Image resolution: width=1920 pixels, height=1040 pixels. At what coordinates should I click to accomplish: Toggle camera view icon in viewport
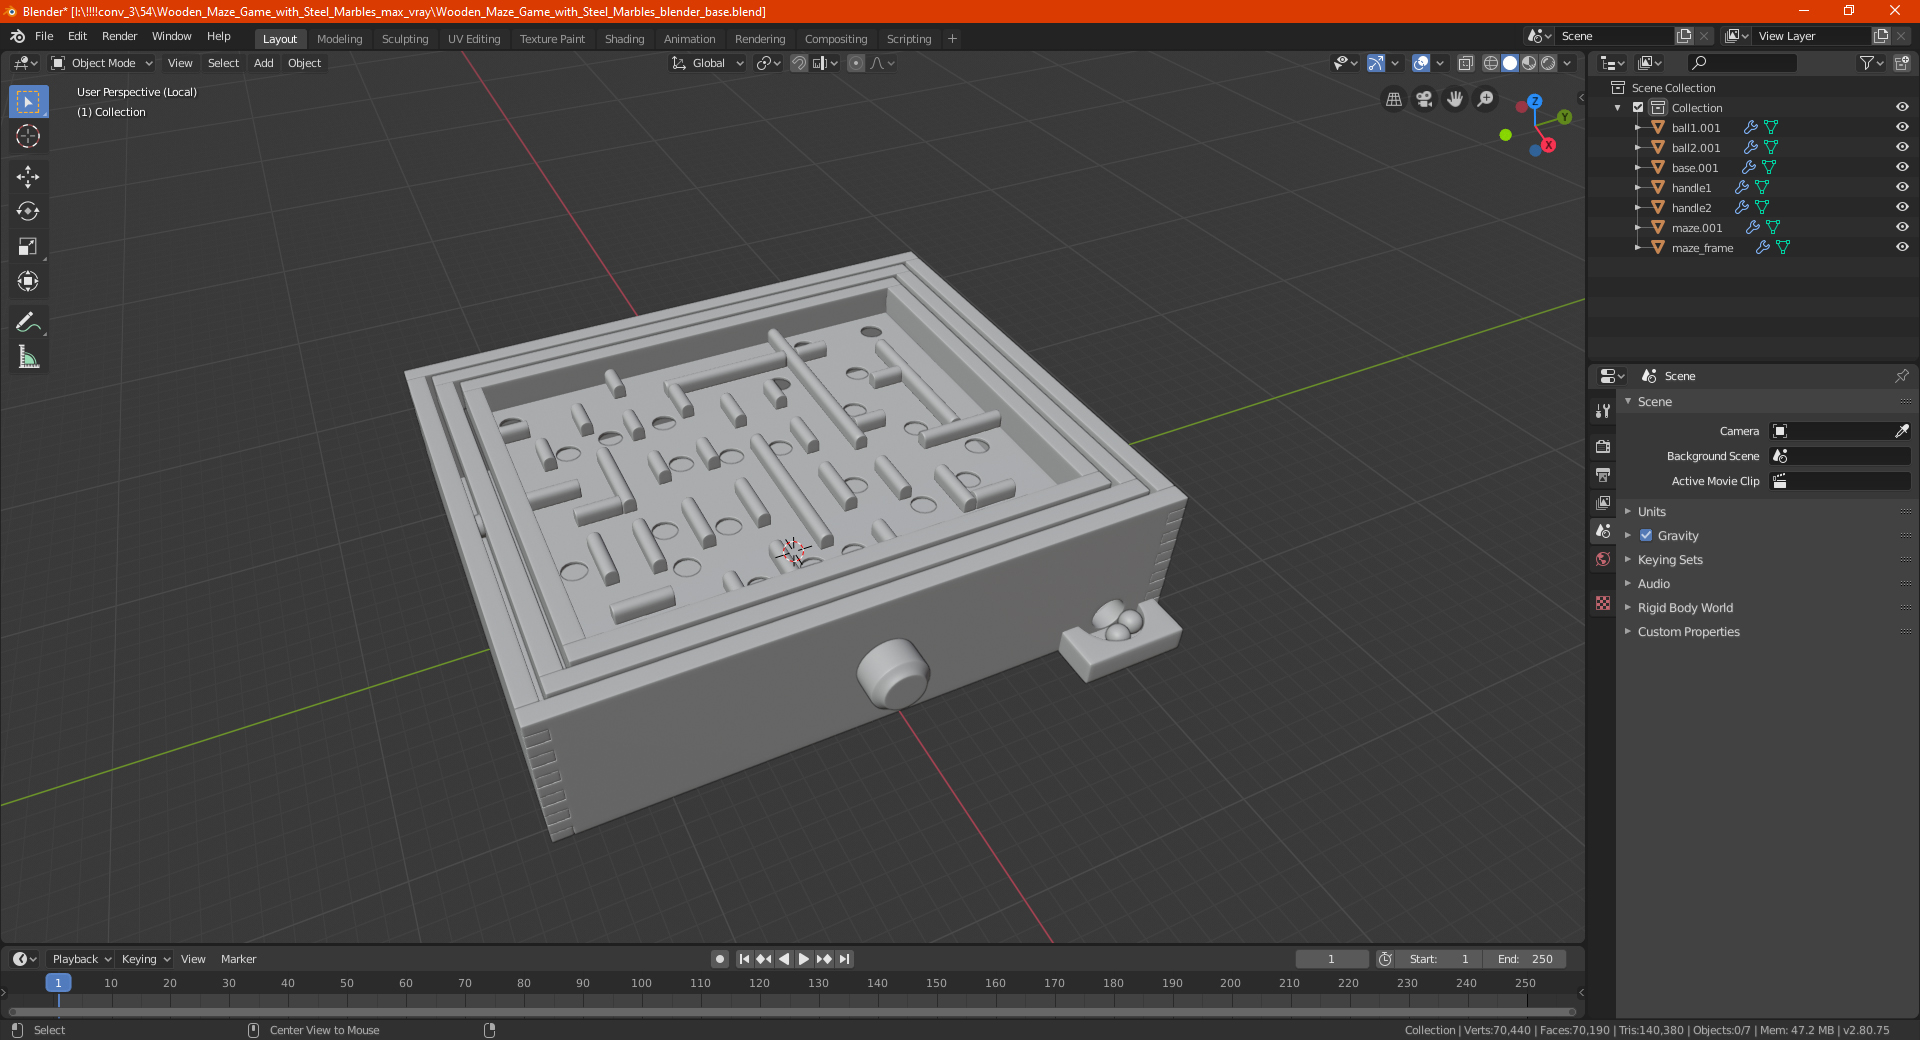[1424, 99]
